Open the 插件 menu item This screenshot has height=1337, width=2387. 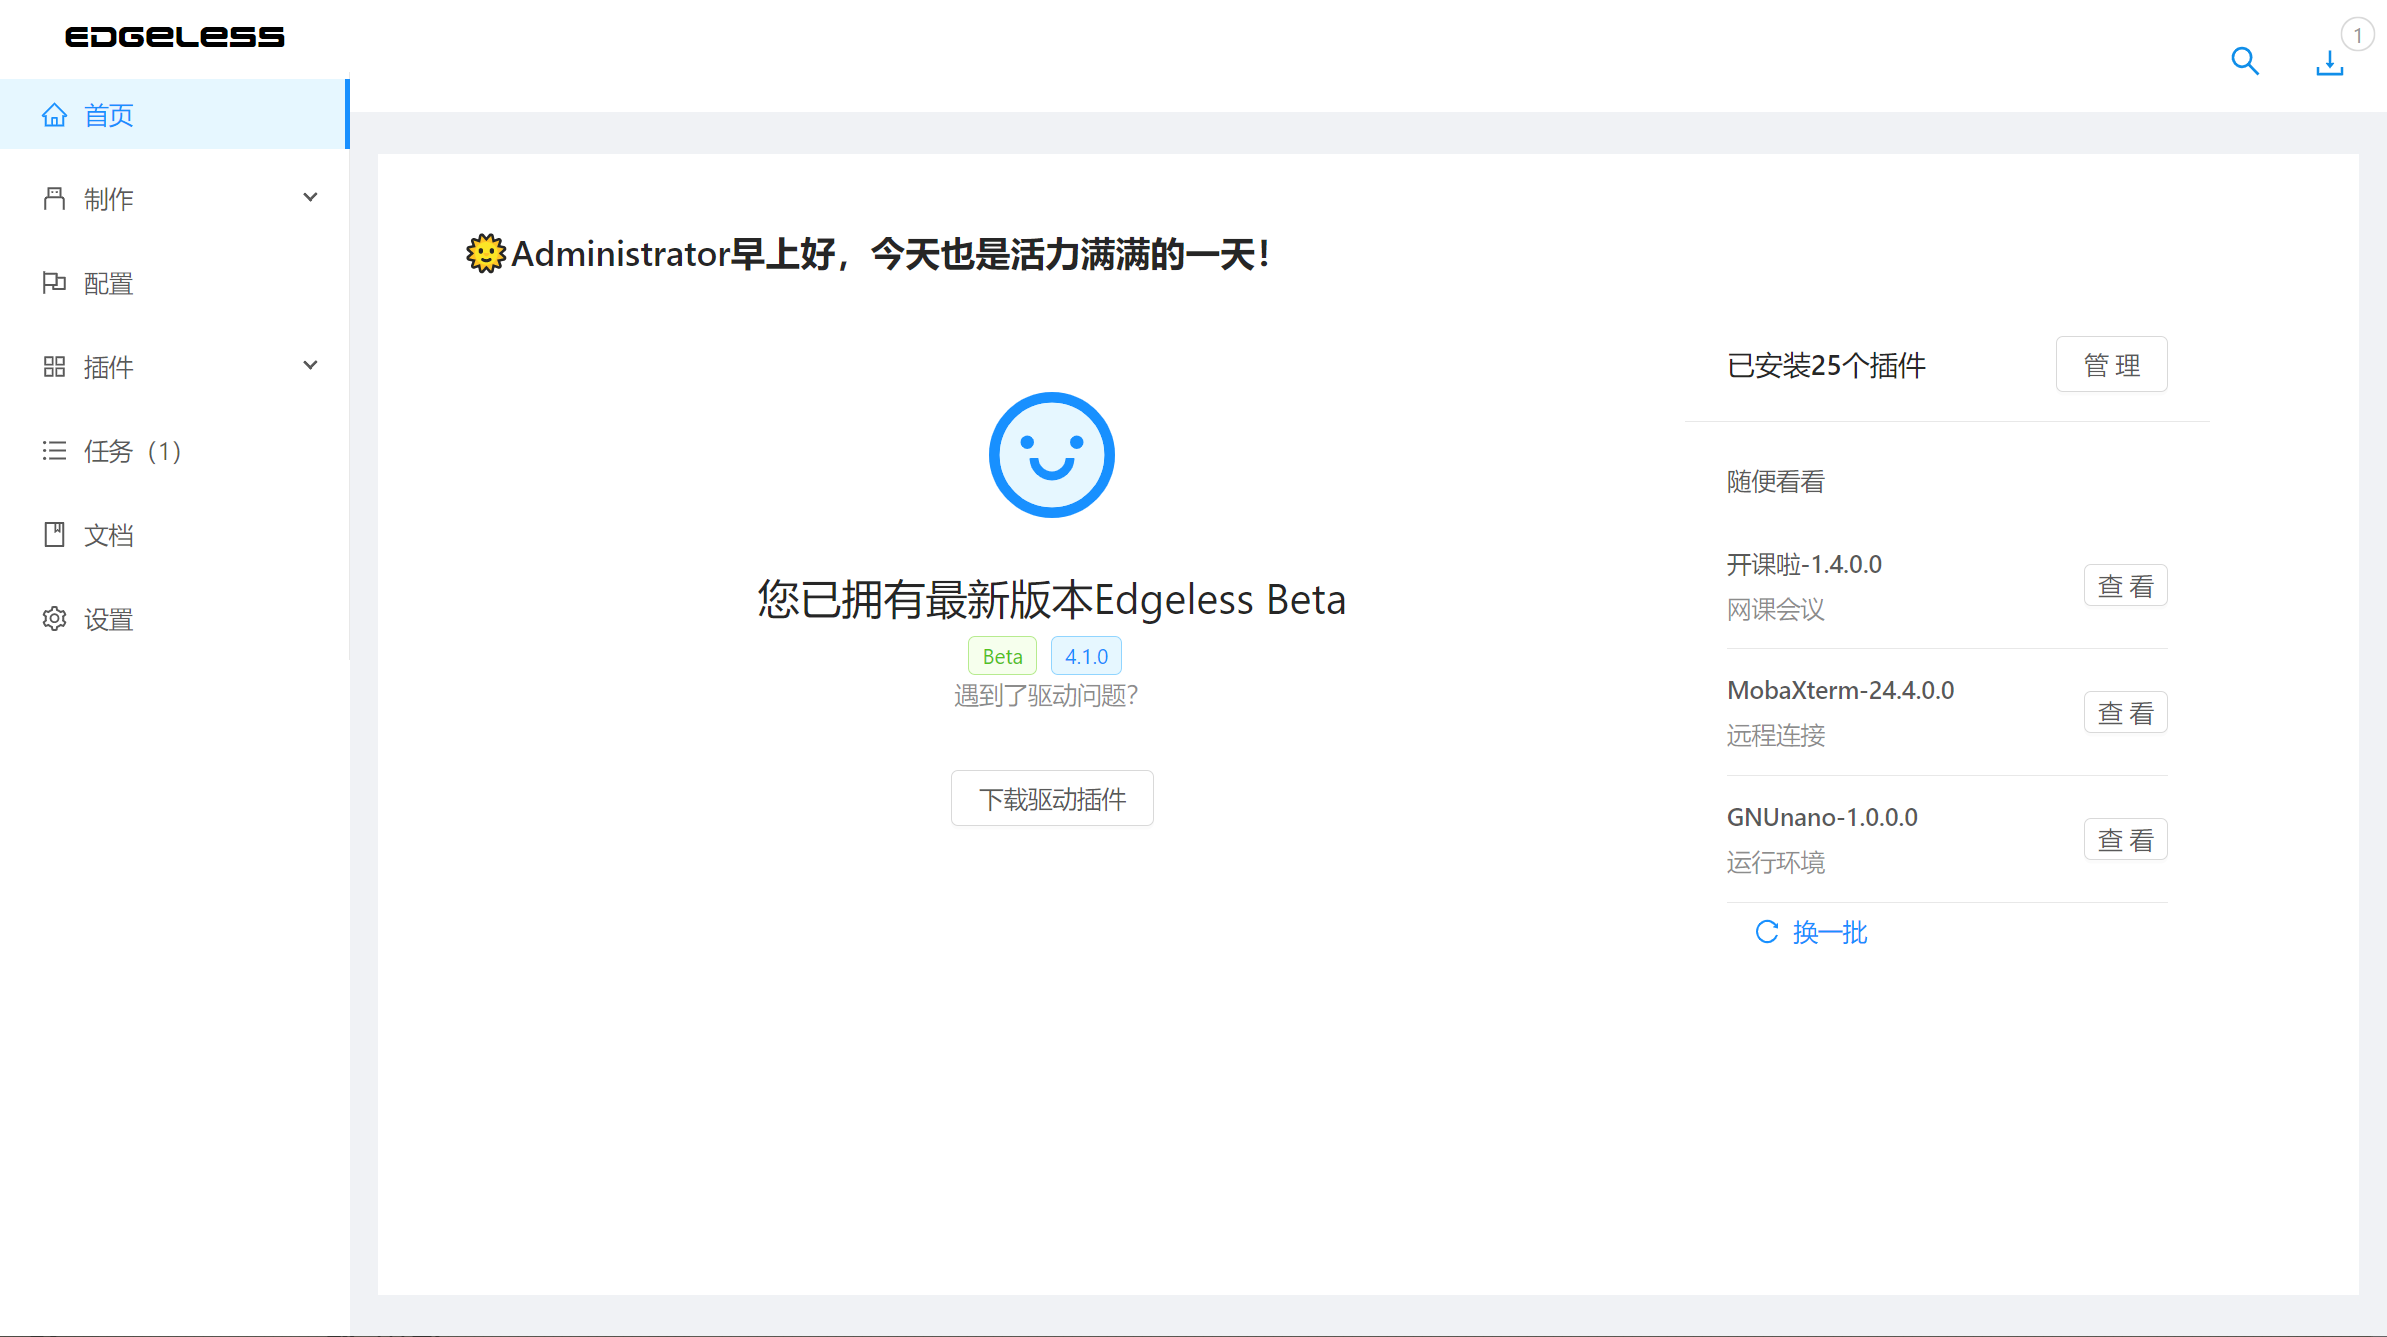[174, 367]
